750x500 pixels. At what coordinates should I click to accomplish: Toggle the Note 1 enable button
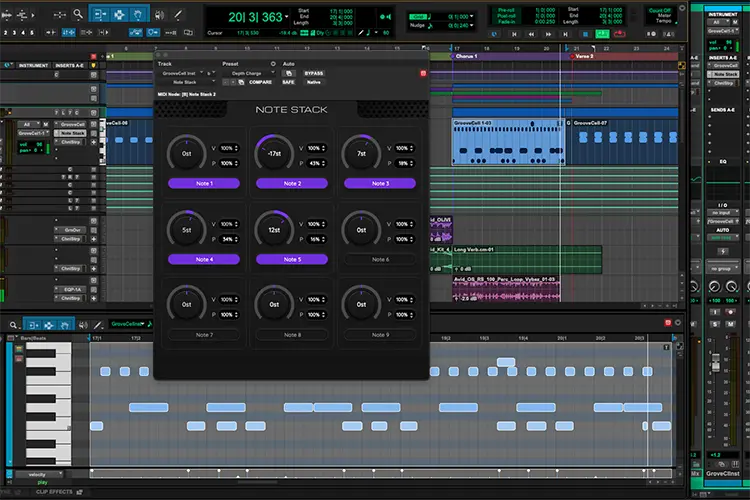pos(204,183)
